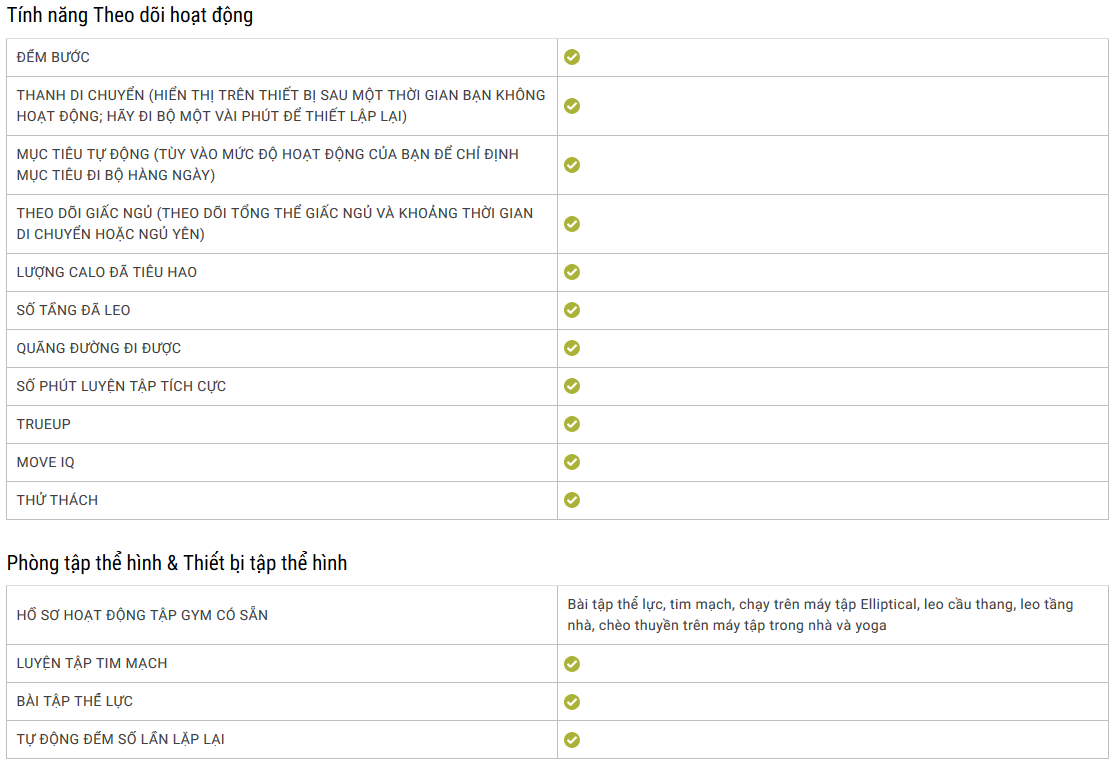Click the SỐ PHÚT LUYỆN TẬP TÍCH CỰC checkmark

pyautogui.click(x=572, y=386)
